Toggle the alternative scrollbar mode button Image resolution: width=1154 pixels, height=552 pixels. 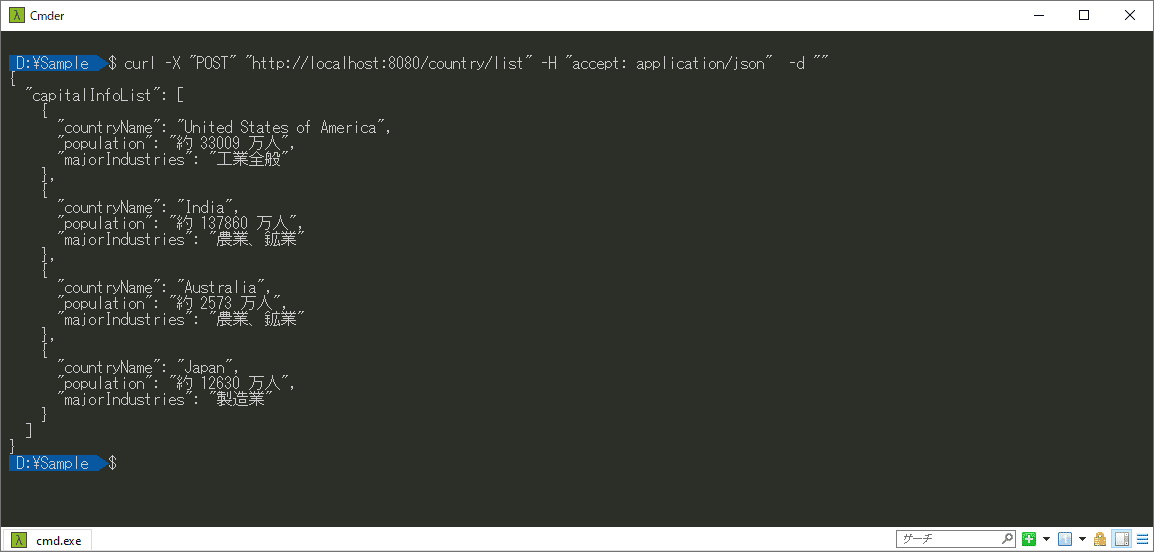(x=1122, y=539)
